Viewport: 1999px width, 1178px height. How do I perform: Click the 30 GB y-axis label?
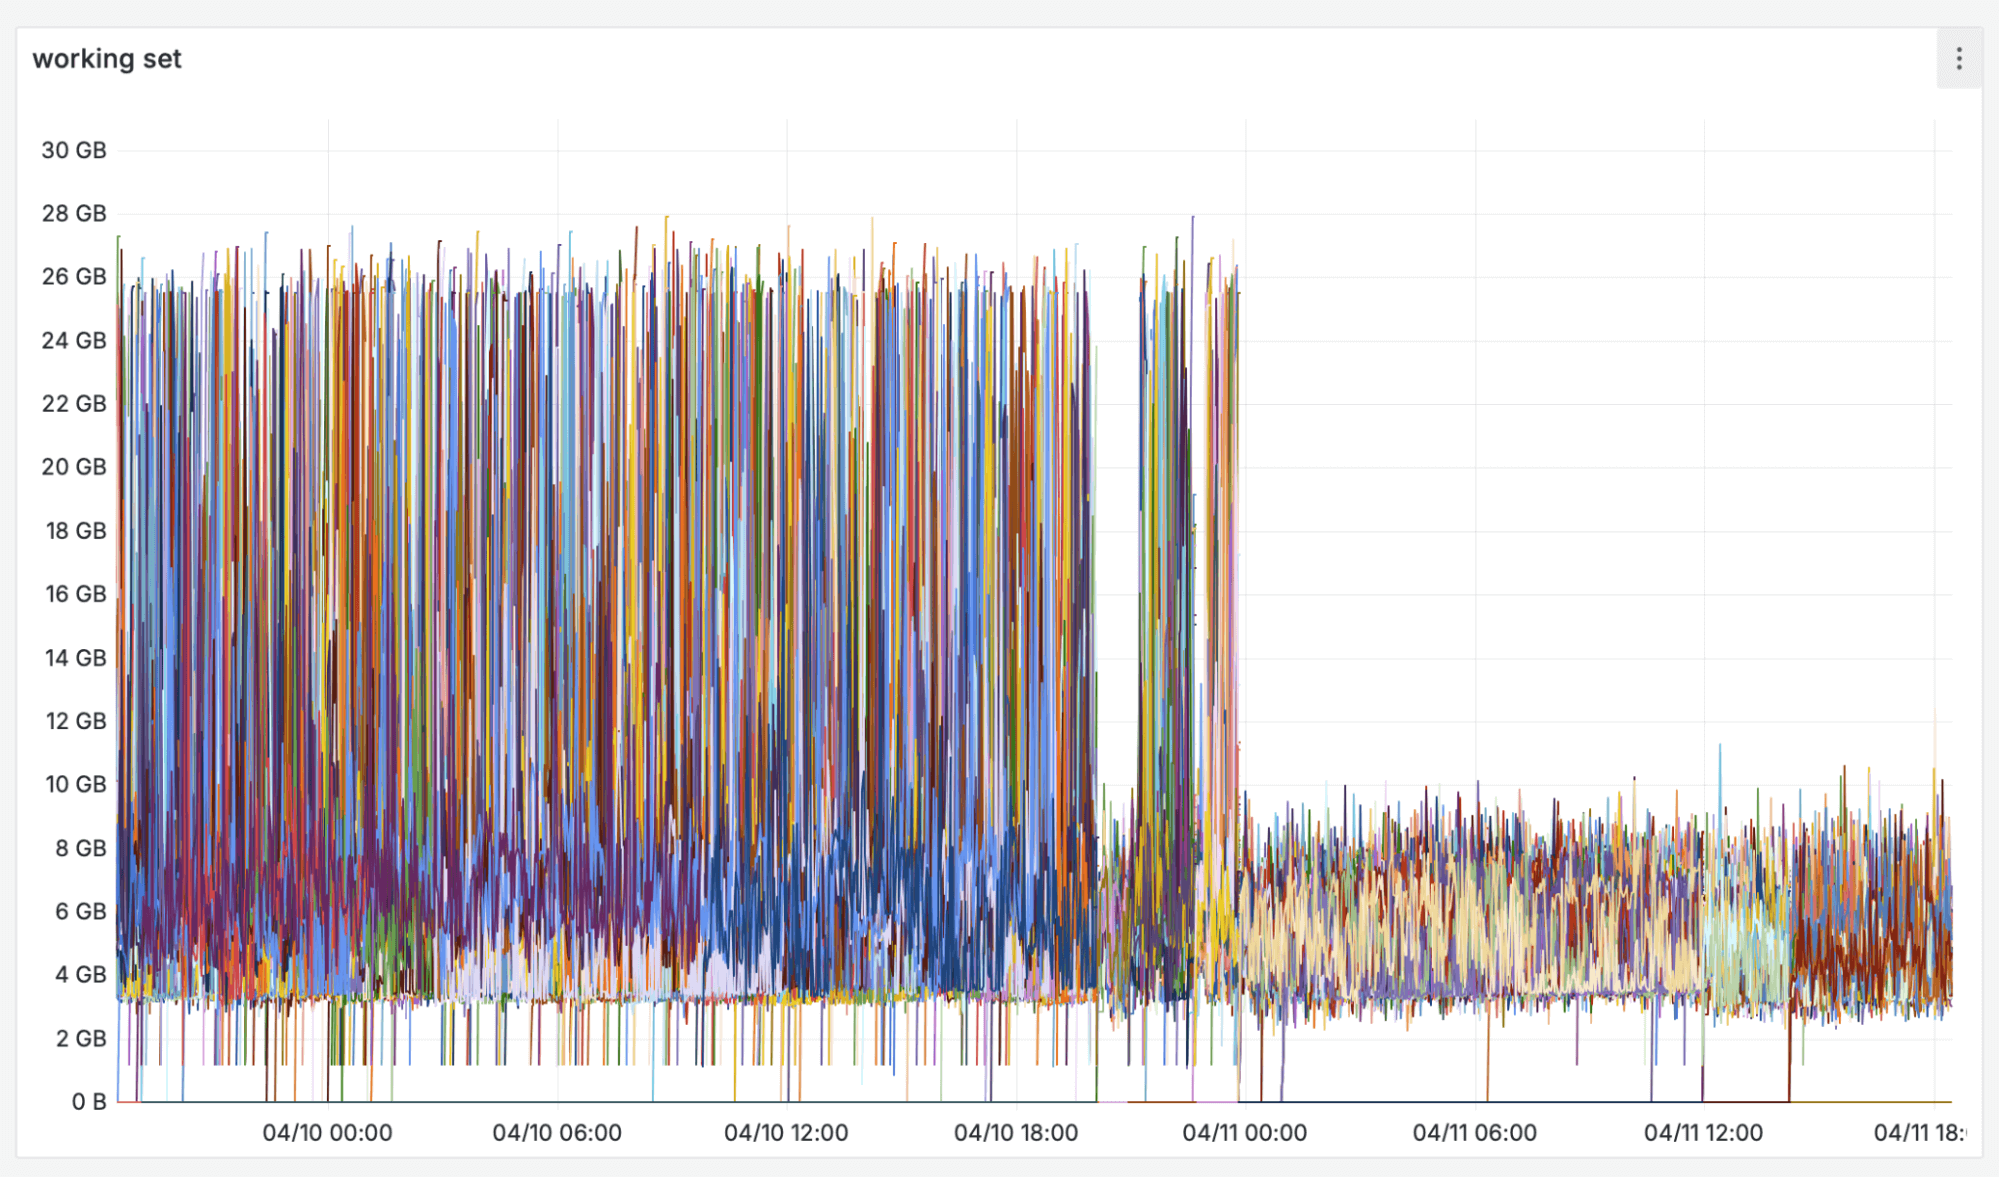point(72,149)
